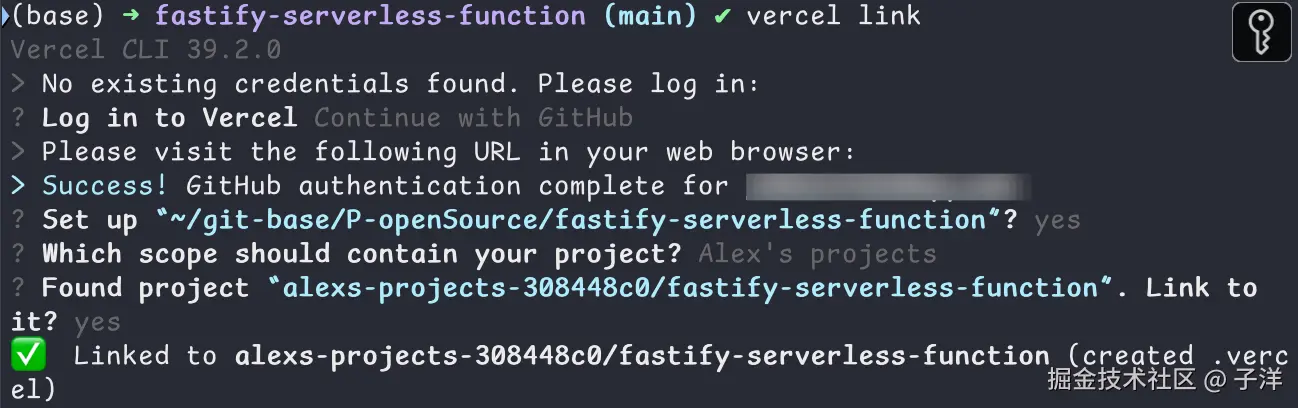Click the 'yes' answer after Set up path
This screenshot has width=1298, height=408.
1057,222
